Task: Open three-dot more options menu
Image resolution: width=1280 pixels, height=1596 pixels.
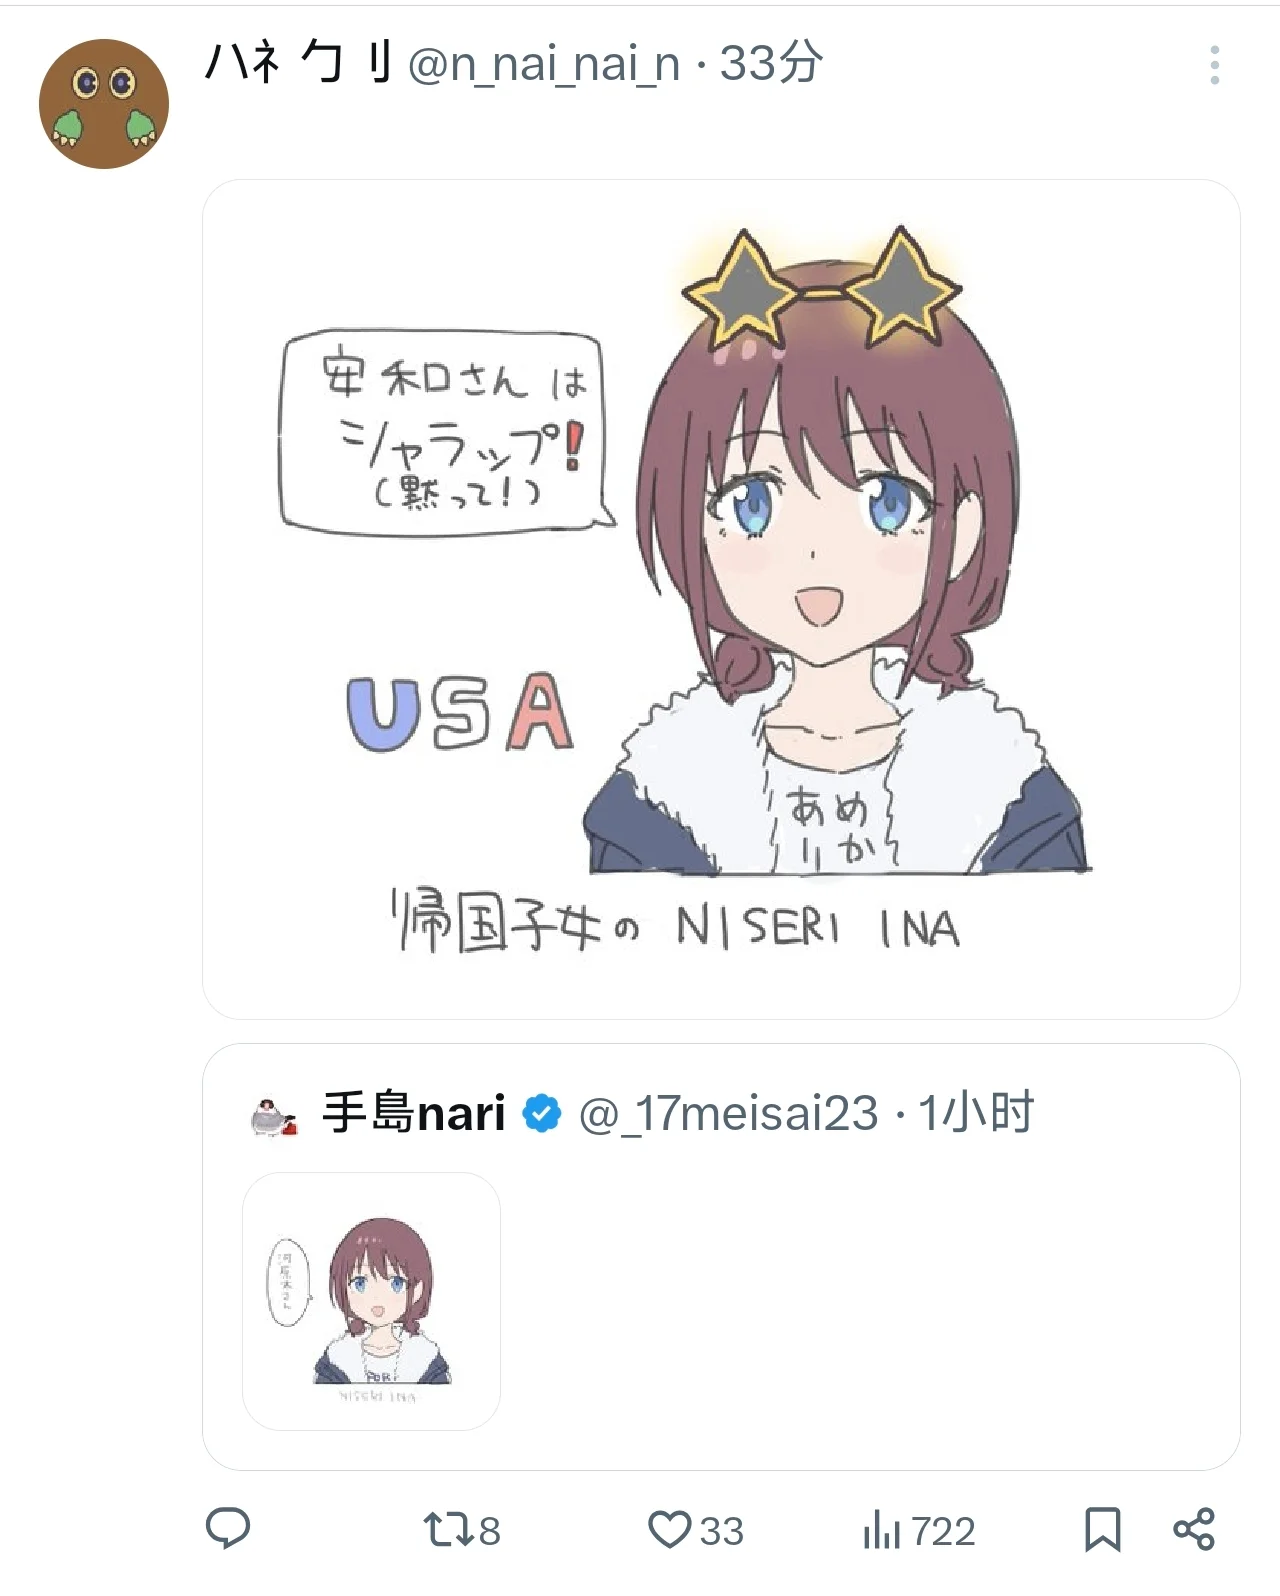Action: pos(1214,65)
